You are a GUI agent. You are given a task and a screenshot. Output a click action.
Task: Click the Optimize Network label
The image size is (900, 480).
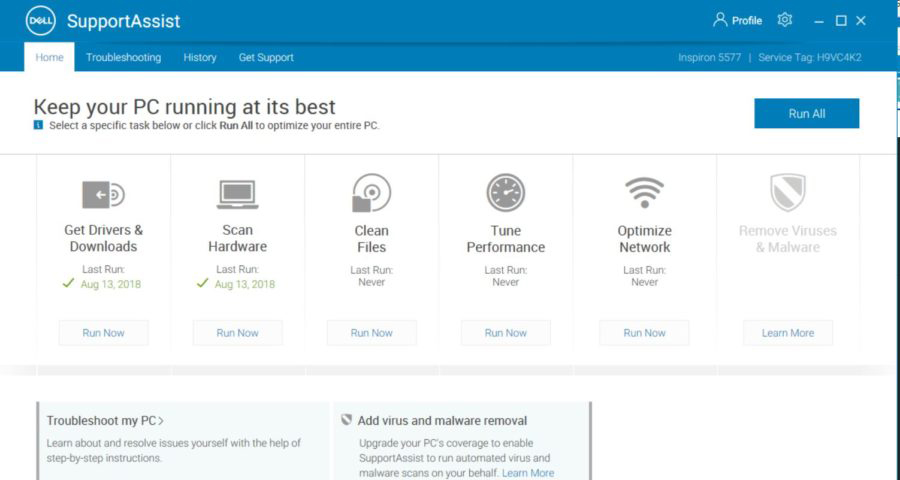click(645, 239)
